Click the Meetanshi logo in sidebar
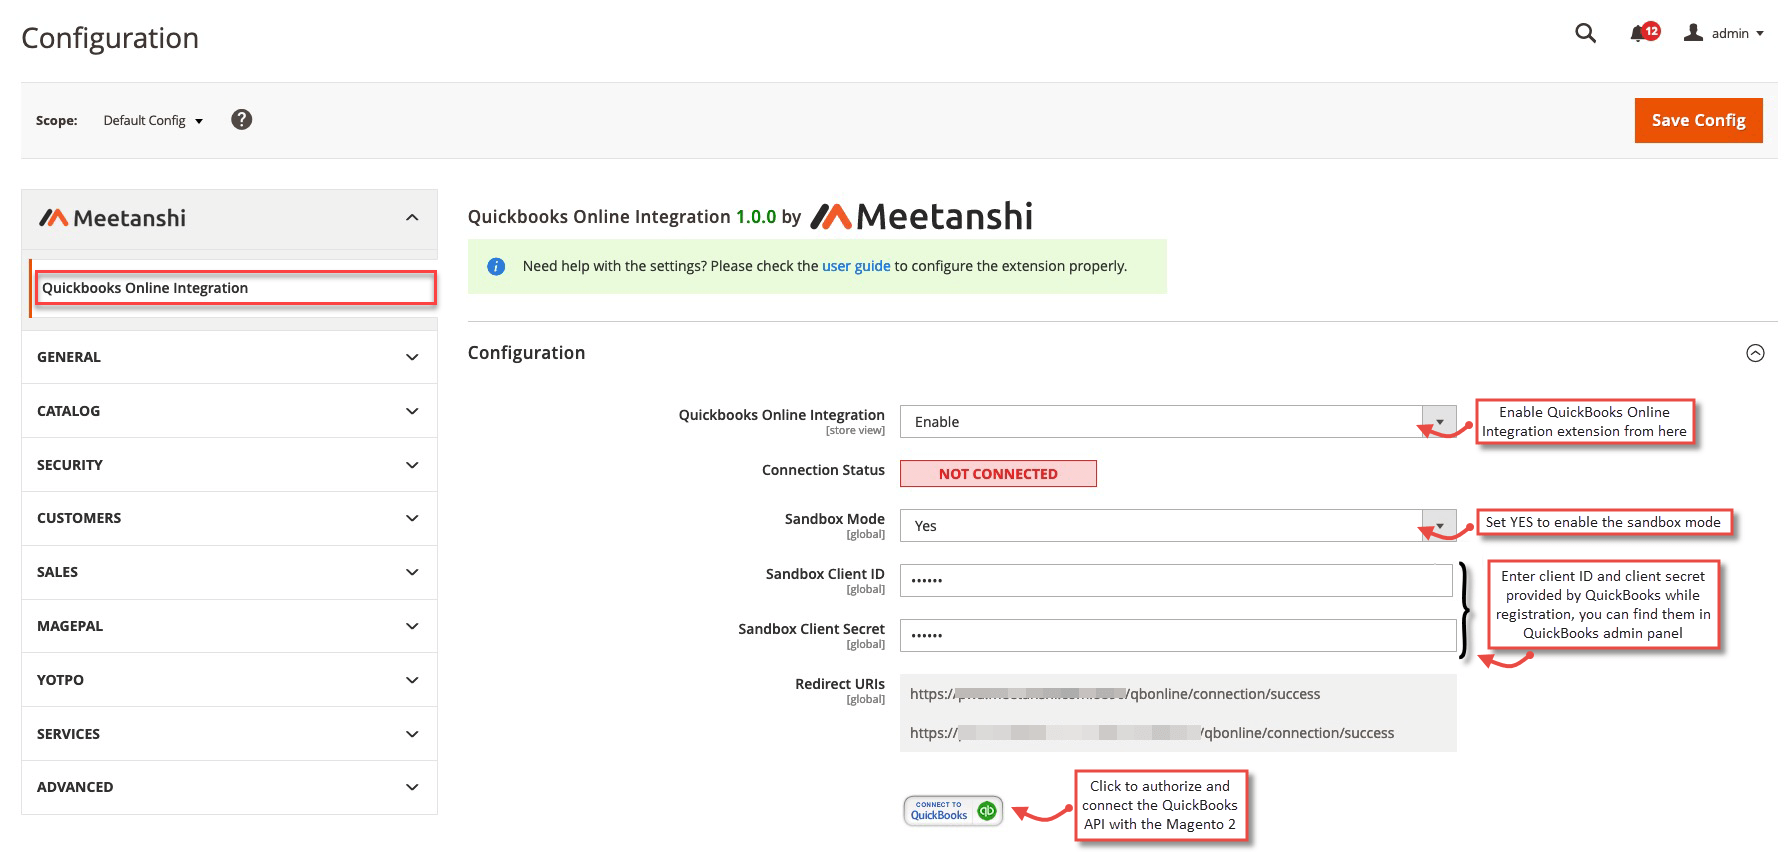The image size is (1791, 862). [x=112, y=218]
